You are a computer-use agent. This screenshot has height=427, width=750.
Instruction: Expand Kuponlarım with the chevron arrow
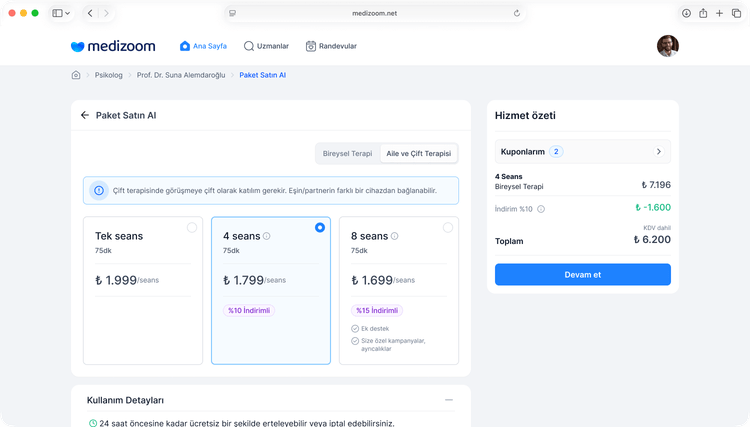click(658, 152)
